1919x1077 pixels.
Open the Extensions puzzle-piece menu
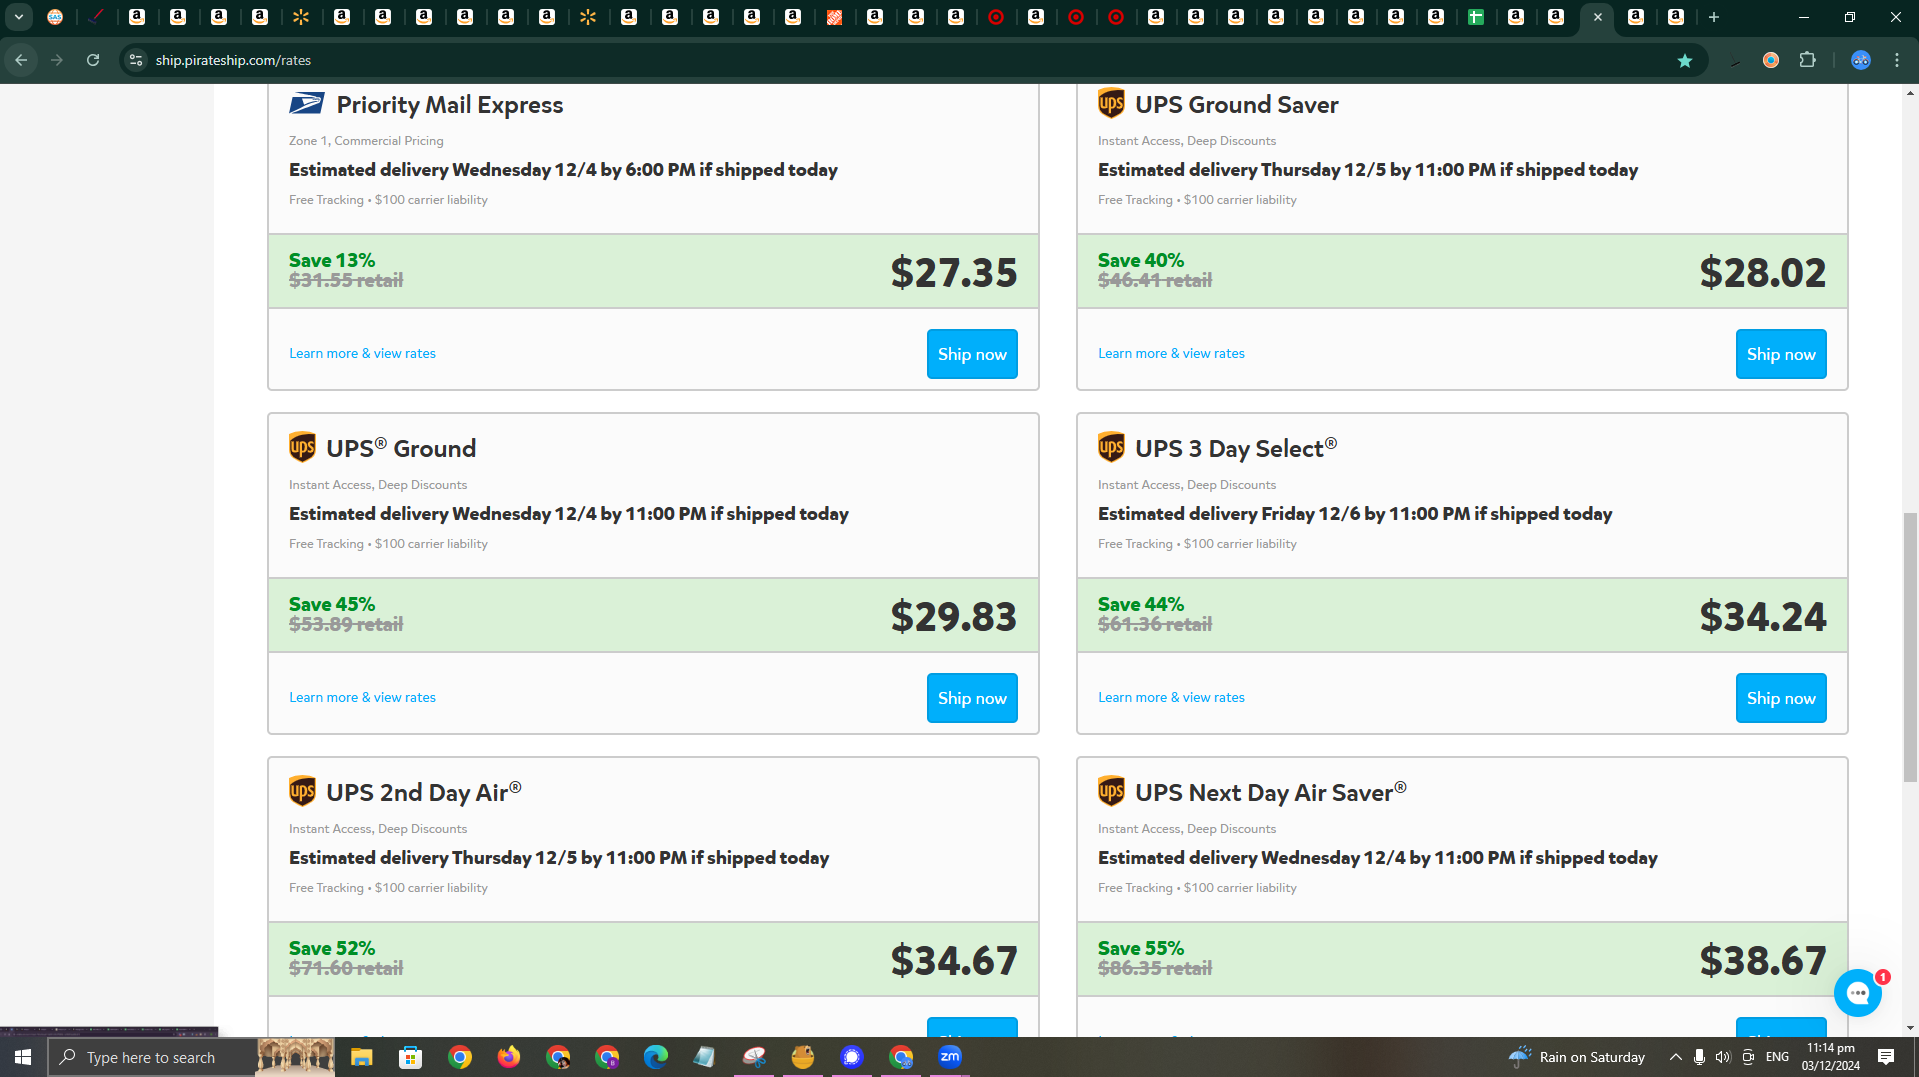point(1807,60)
